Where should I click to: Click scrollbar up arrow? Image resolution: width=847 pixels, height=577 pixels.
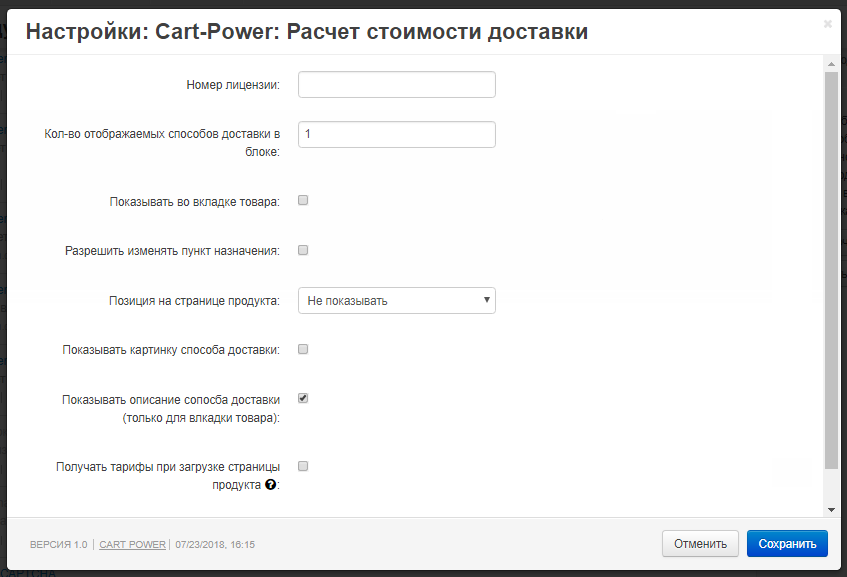pyautogui.click(x=831, y=64)
